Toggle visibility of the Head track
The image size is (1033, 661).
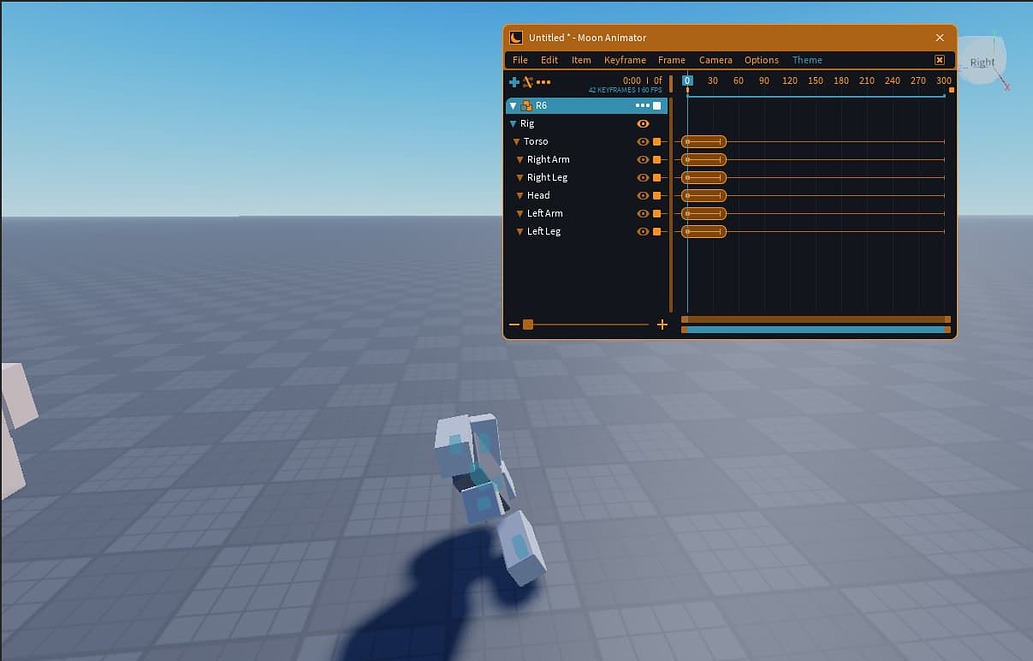click(643, 195)
